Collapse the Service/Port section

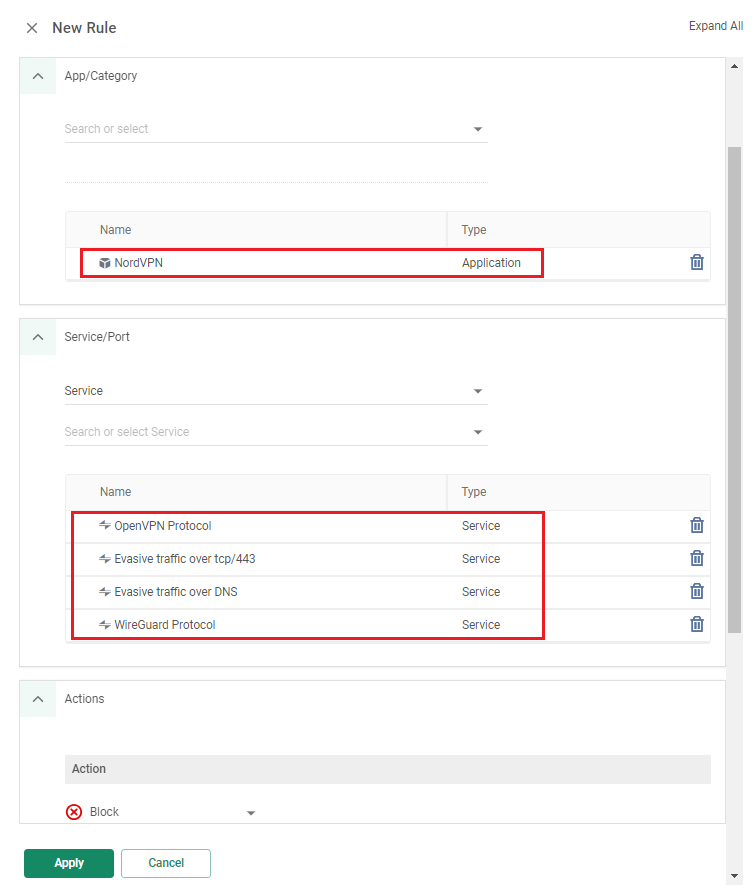(x=38, y=337)
